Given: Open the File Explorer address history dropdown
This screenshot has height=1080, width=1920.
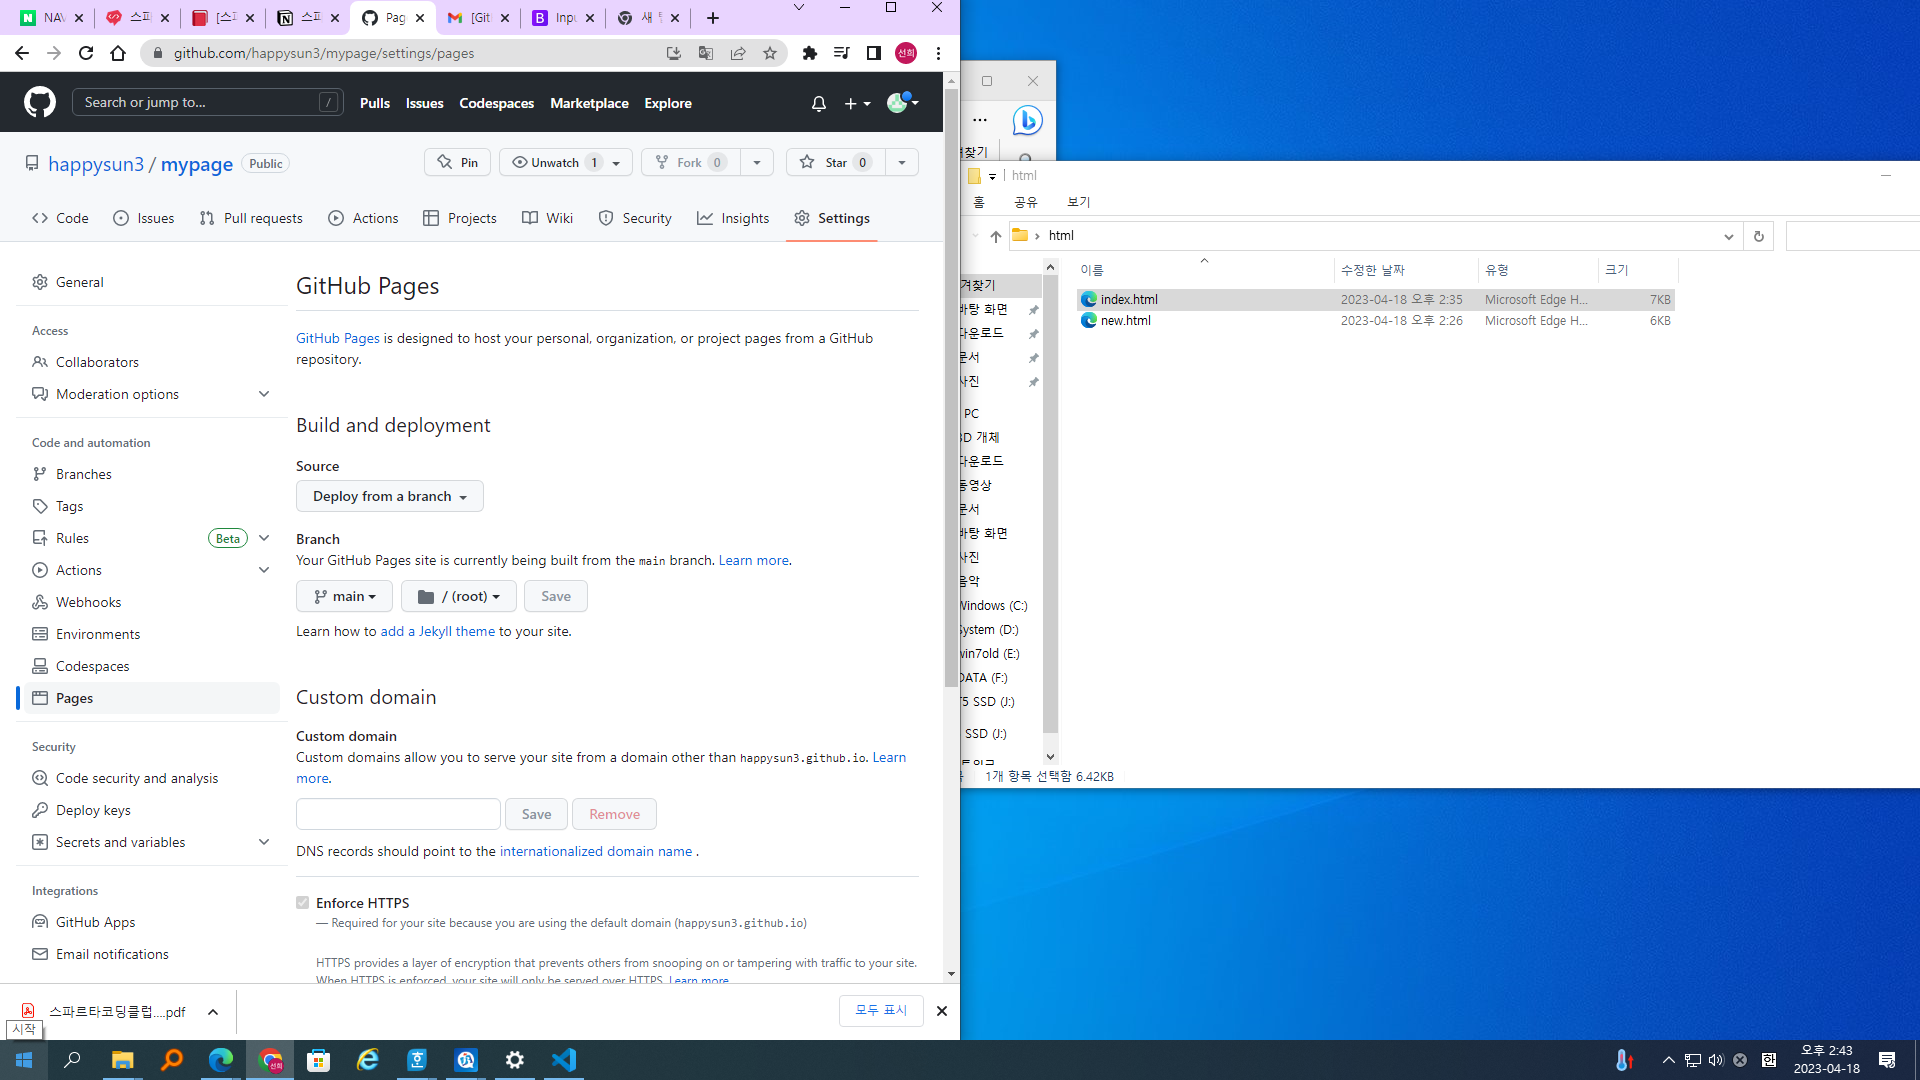Looking at the screenshot, I should 1728,236.
